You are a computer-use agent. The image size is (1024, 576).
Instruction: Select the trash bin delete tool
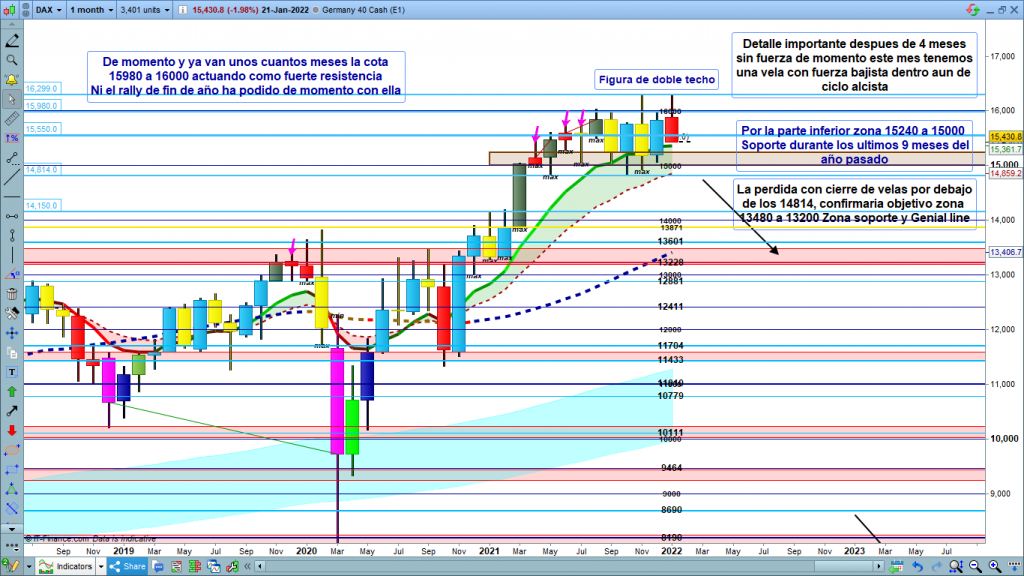pos(12,294)
